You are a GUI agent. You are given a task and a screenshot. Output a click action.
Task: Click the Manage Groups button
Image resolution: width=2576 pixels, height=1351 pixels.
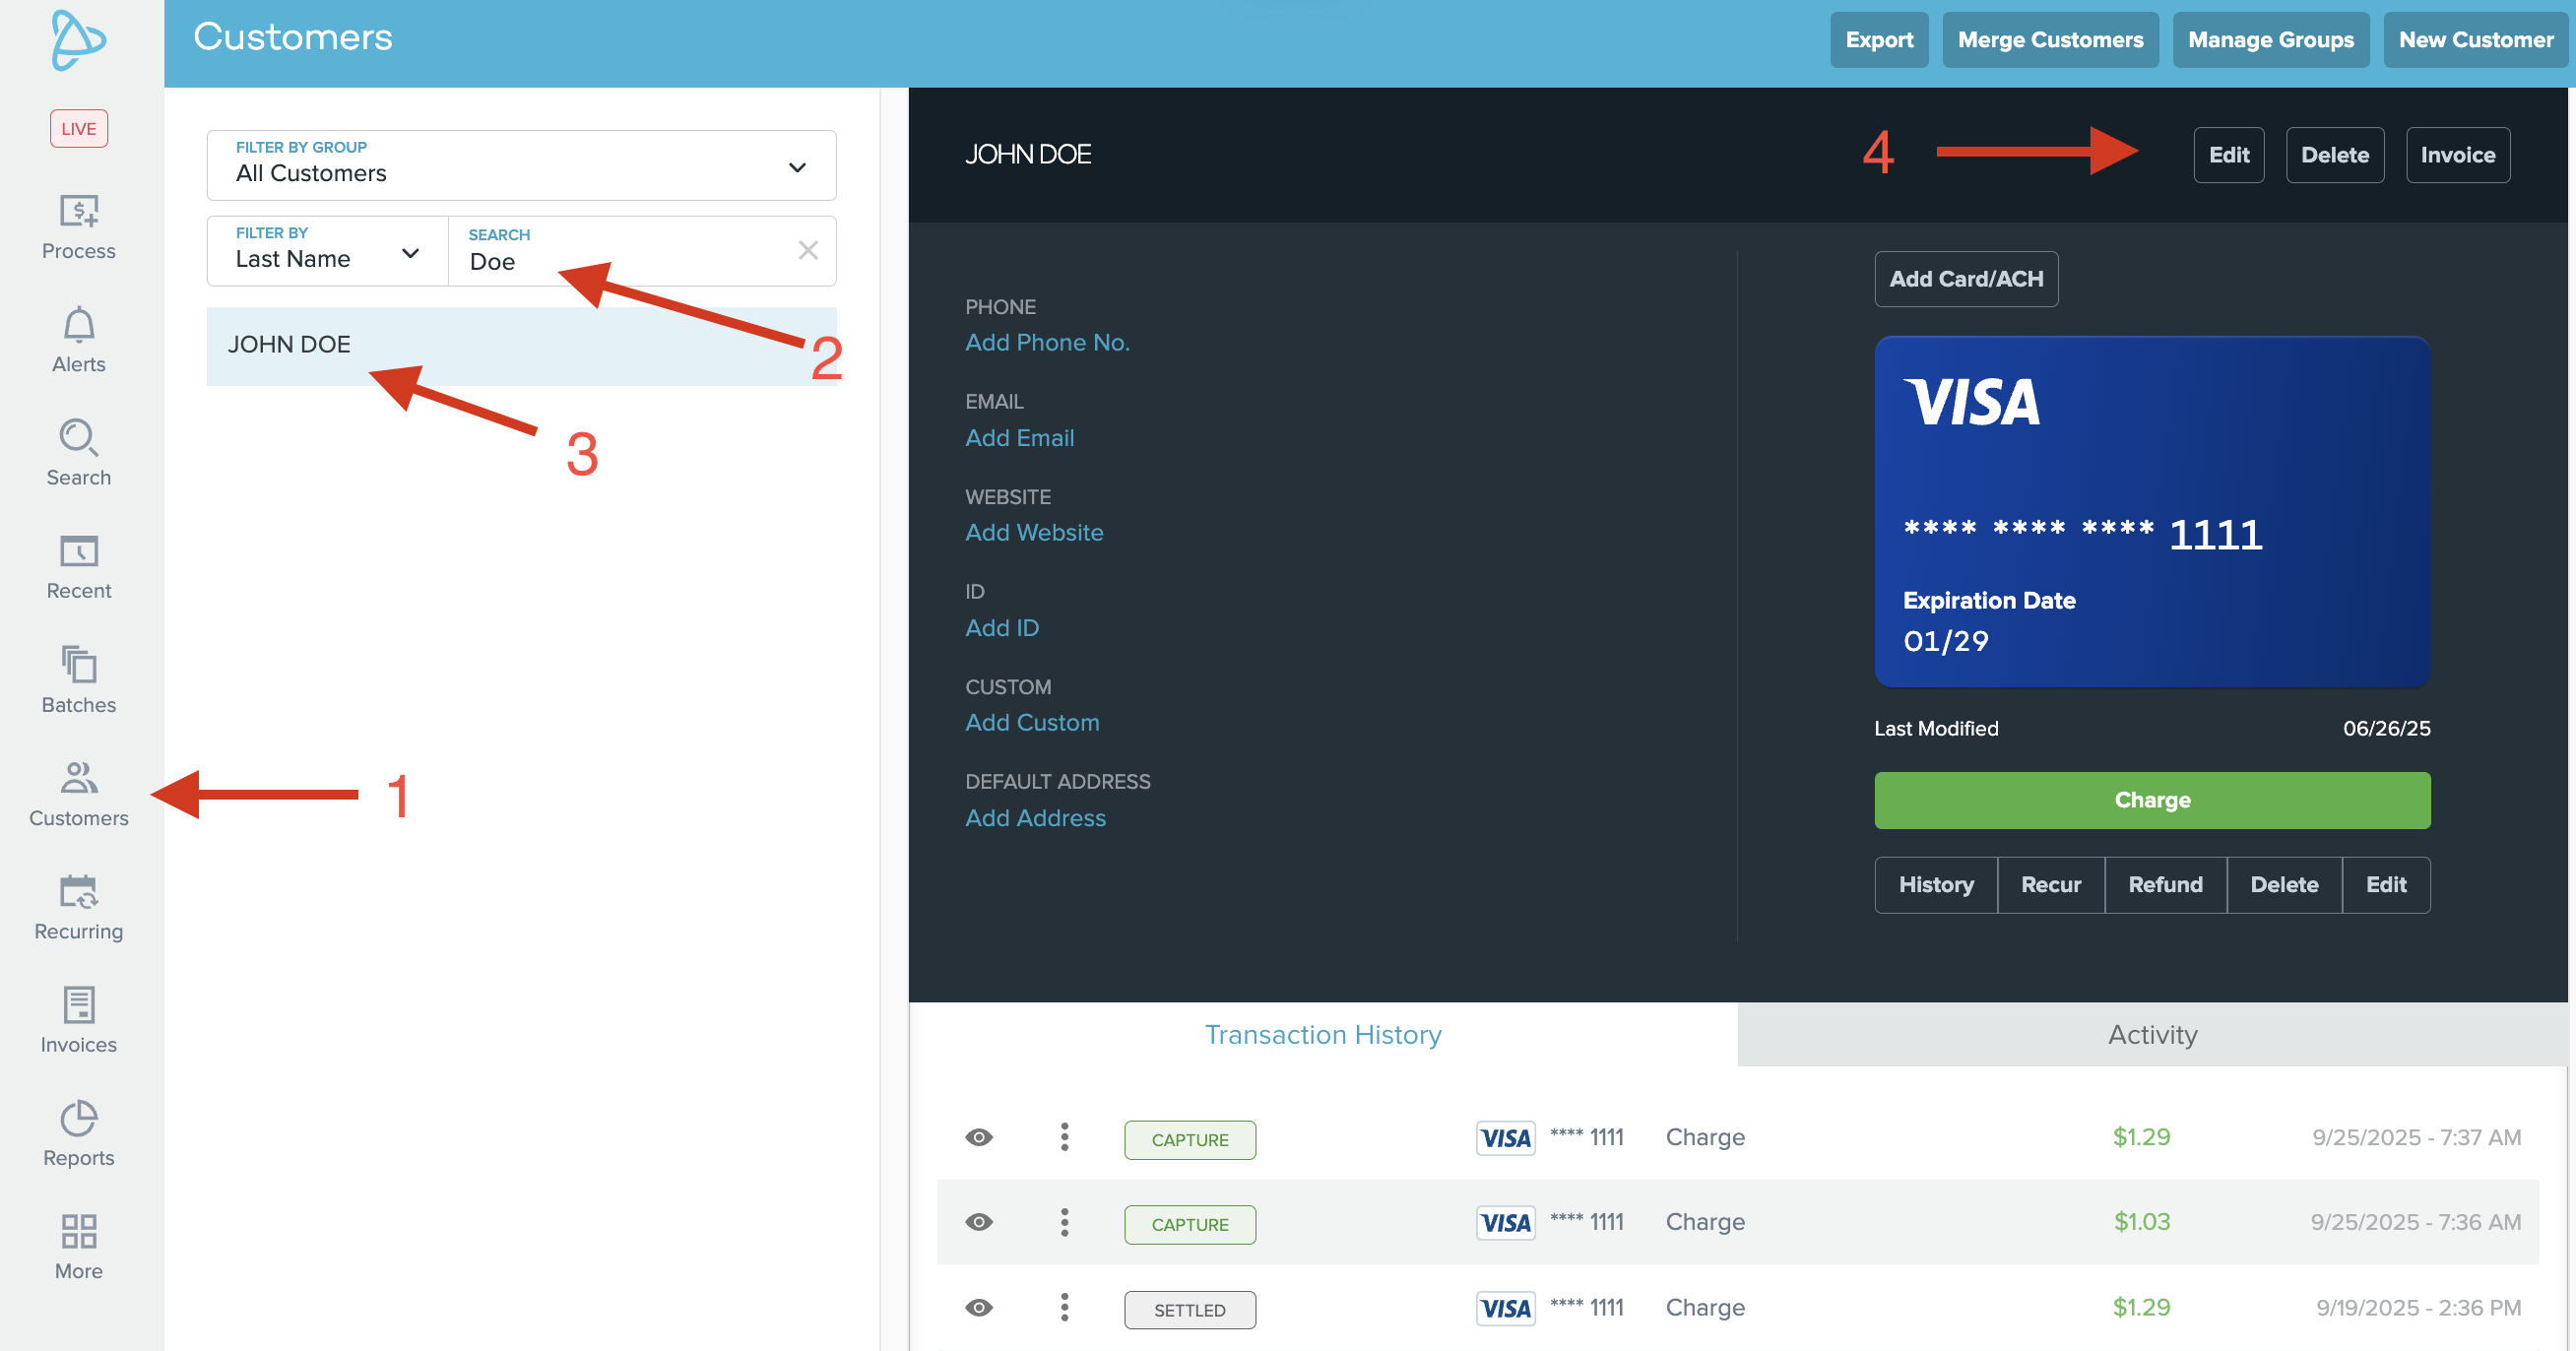[2270, 40]
